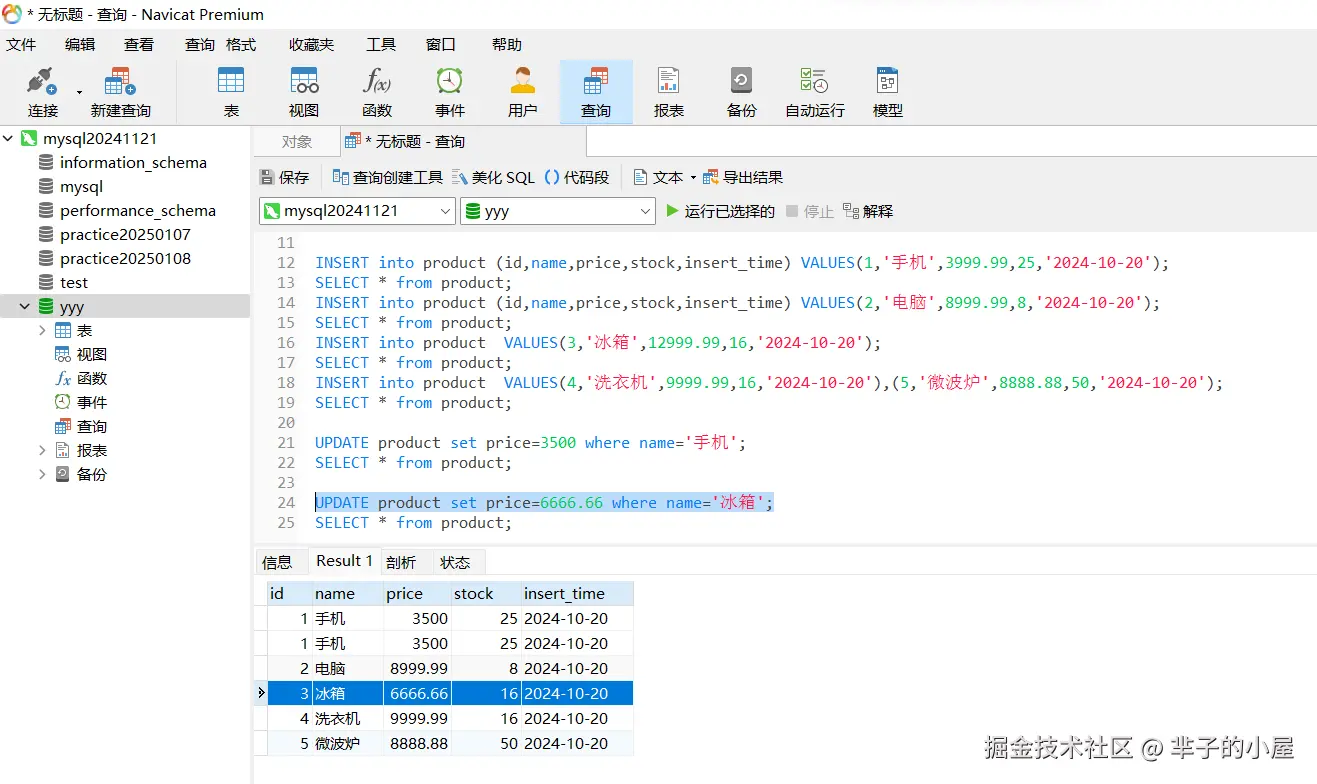Viewport: 1317px width, 784px height.
Task: Open the Connection button dropdown arrow
Action: pos(79,93)
